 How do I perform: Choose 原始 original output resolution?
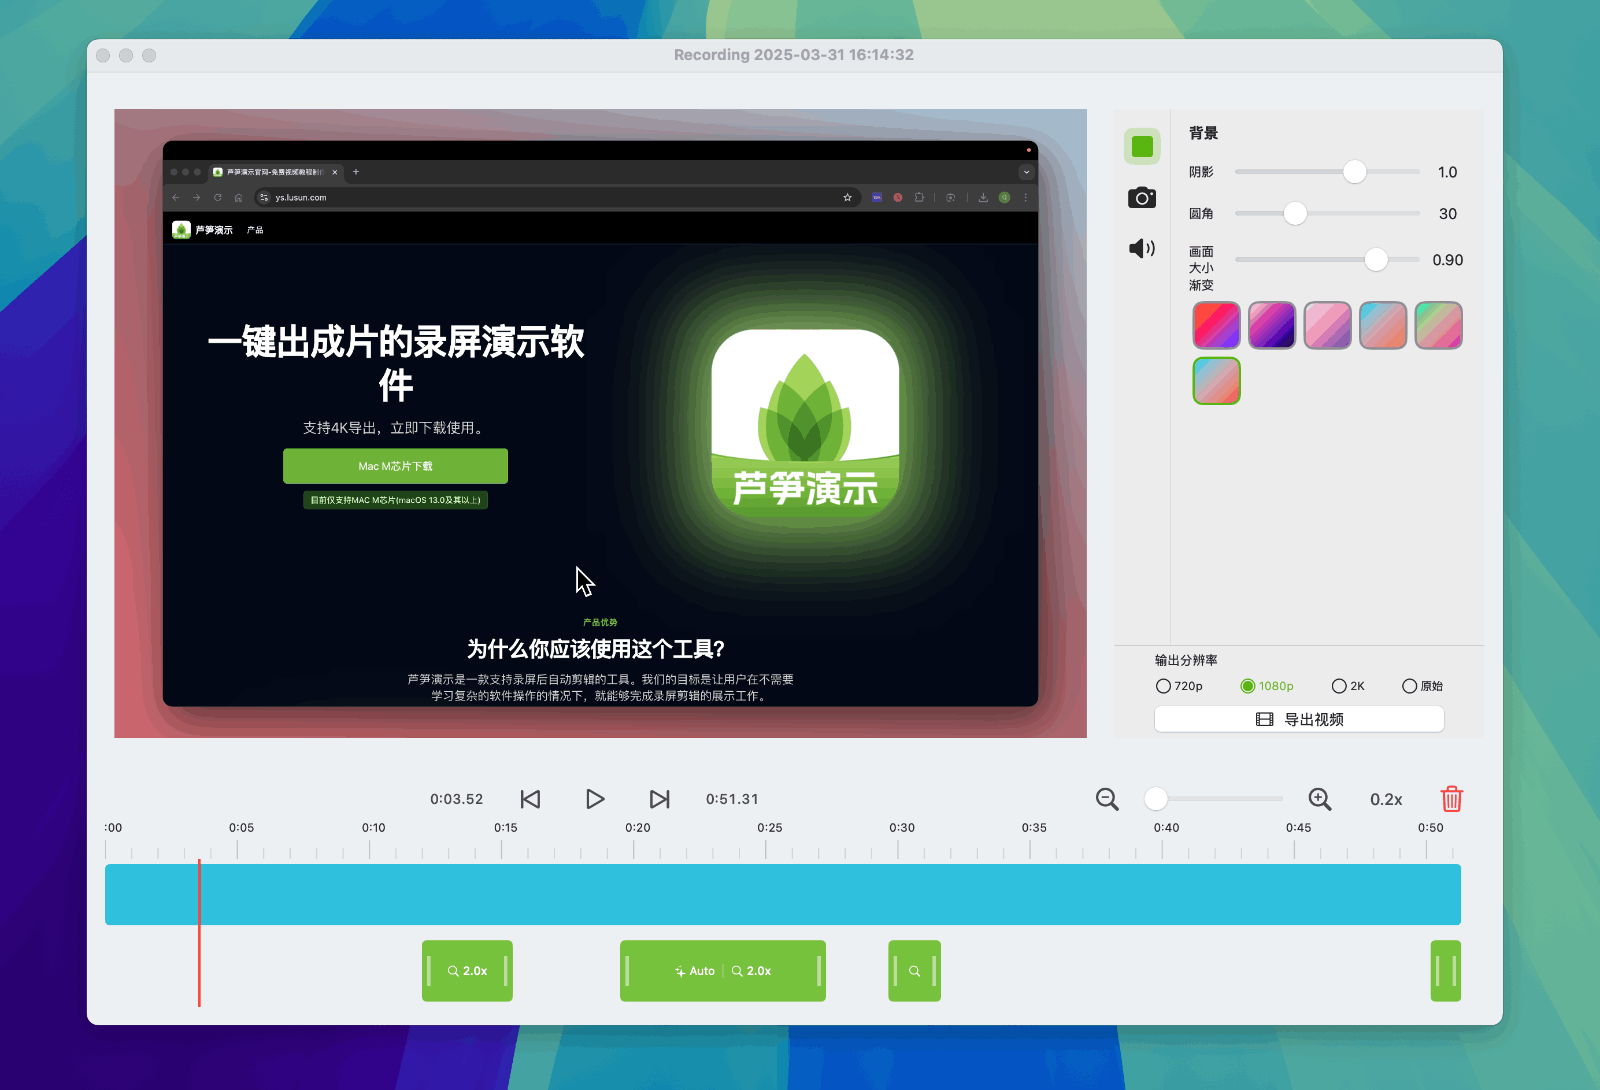pyautogui.click(x=1422, y=686)
